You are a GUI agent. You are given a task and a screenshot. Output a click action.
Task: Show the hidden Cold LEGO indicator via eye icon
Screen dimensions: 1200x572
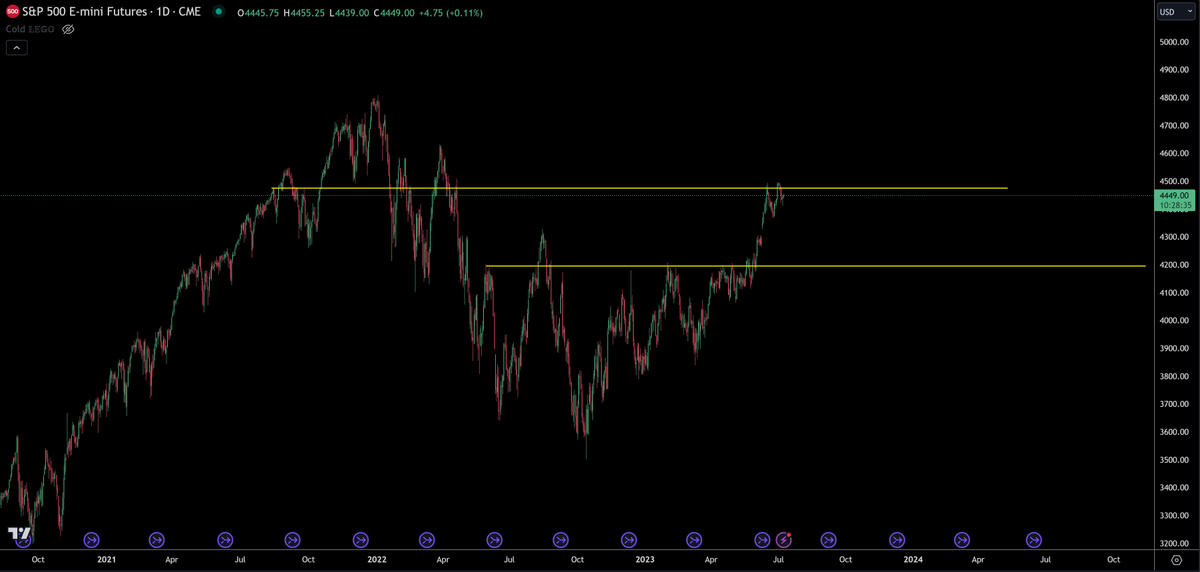[x=68, y=30]
